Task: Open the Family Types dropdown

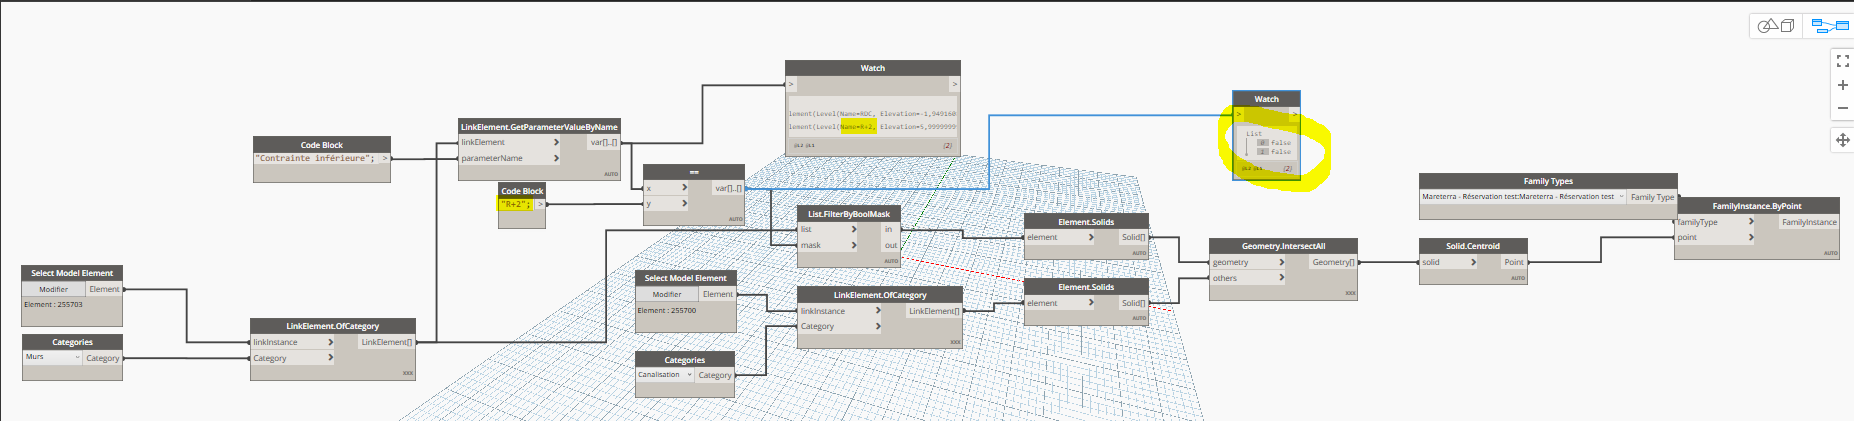Action: (1621, 197)
